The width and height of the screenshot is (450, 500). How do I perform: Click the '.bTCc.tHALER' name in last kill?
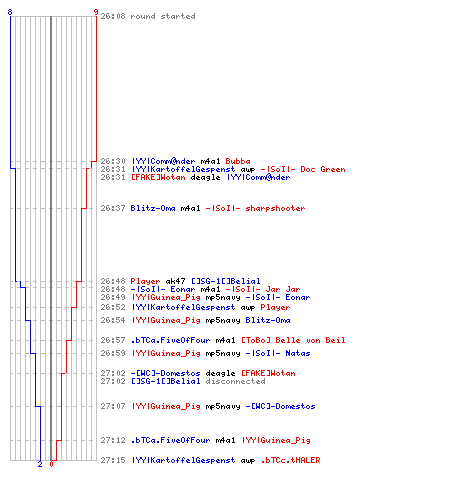point(290,460)
